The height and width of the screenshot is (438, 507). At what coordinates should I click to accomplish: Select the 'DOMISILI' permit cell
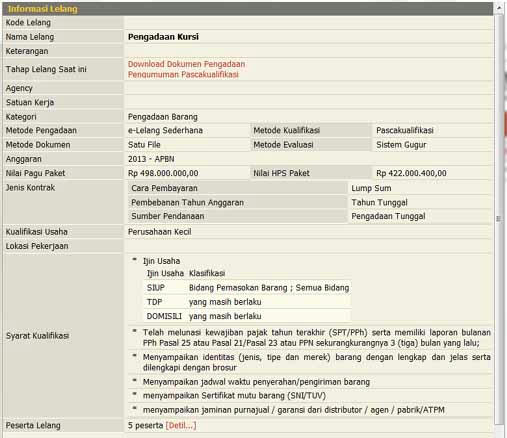pos(164,316)
